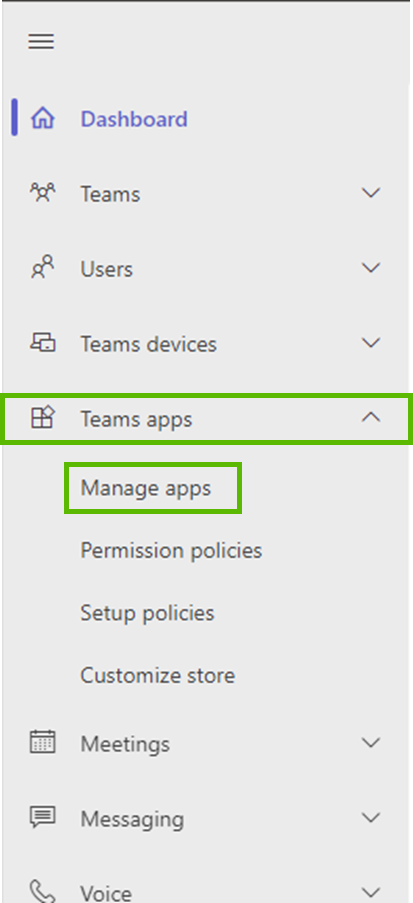413x903 pixels.
Task: Click the Teams devices icon
Action: point(43,343)
